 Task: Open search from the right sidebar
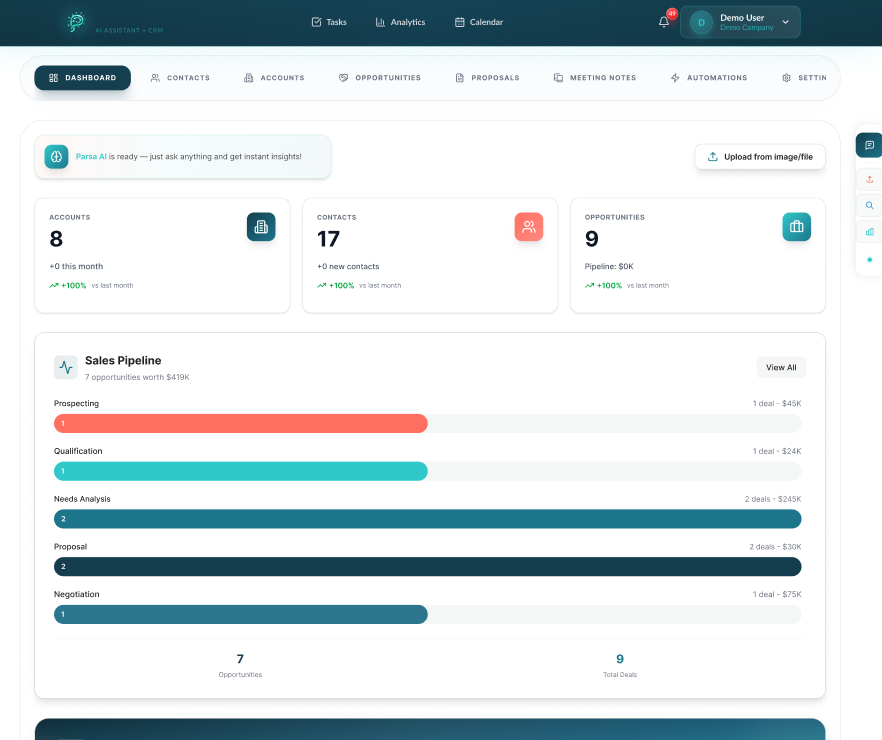coord(868,205)
